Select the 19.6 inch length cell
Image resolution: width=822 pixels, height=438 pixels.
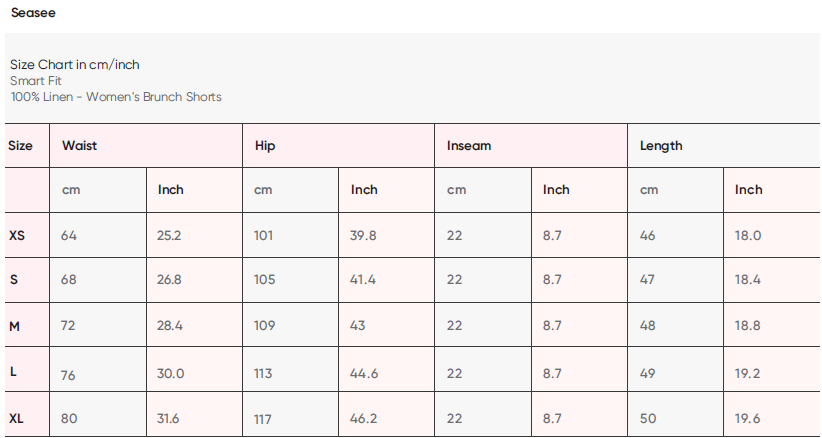748,419
